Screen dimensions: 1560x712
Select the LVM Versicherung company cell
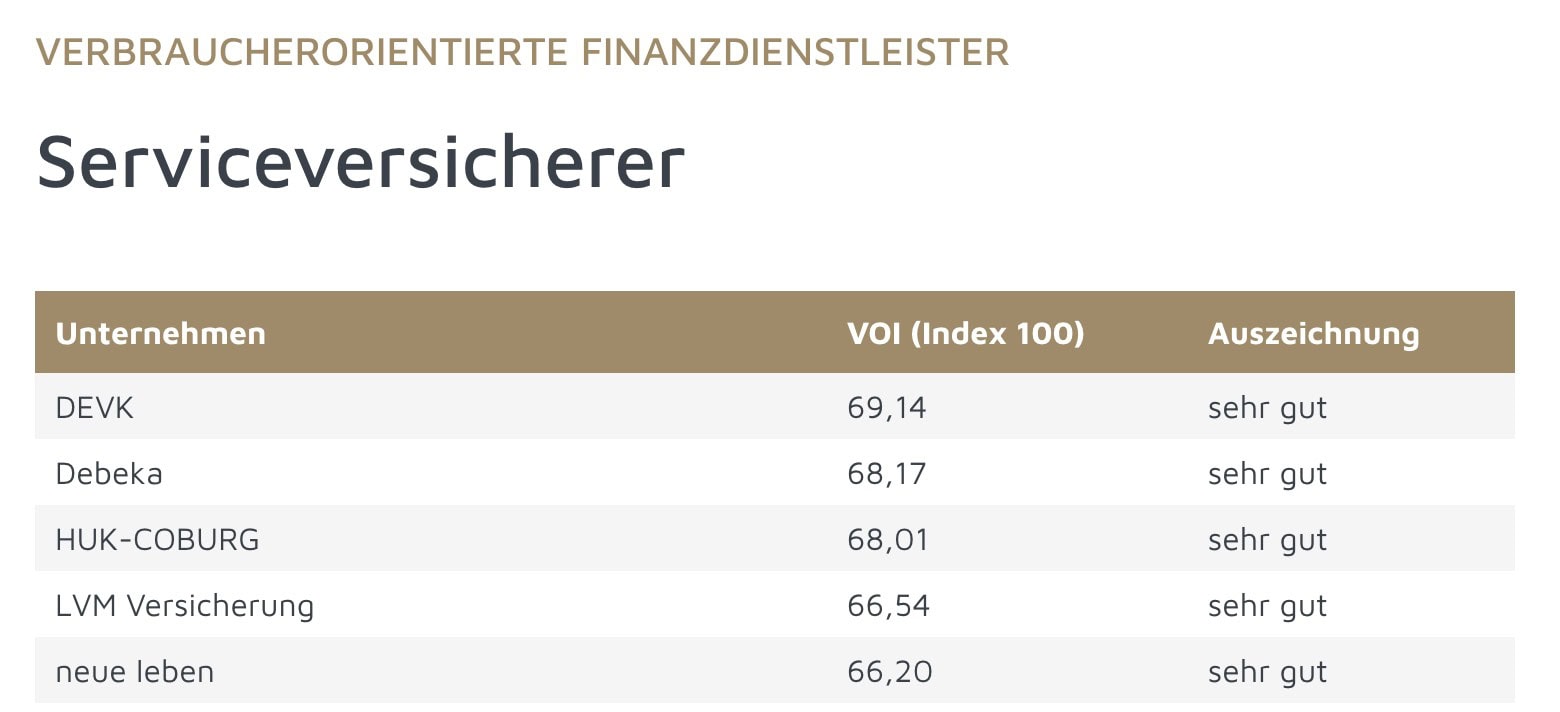click(184, 605)
